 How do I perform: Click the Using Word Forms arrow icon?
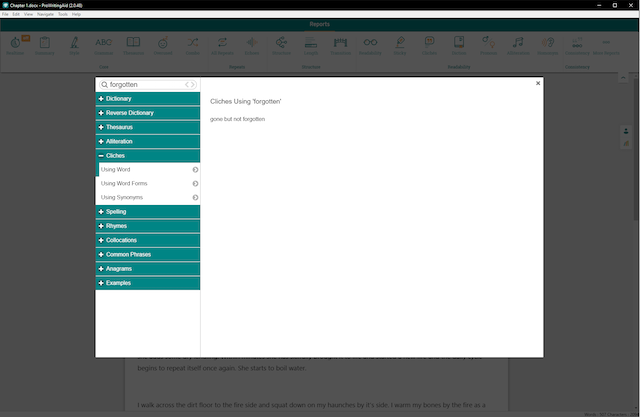pyautogui.click(x=195, y=184)
